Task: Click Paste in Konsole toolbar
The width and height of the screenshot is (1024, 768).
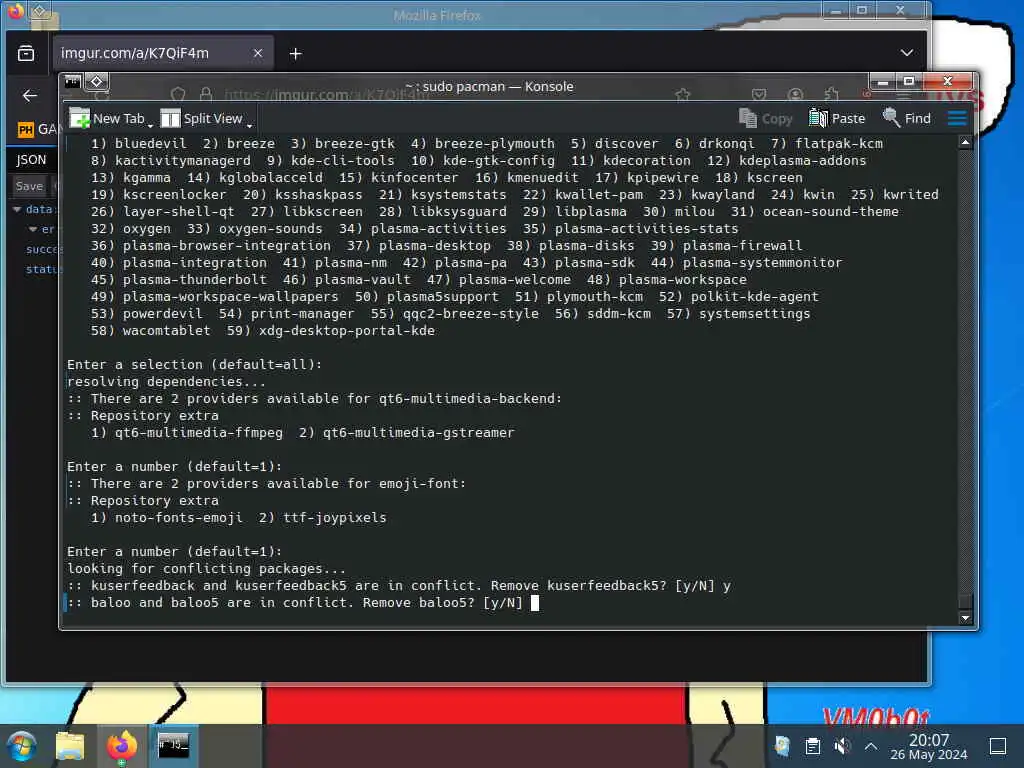Action: (x=837, y=118)
